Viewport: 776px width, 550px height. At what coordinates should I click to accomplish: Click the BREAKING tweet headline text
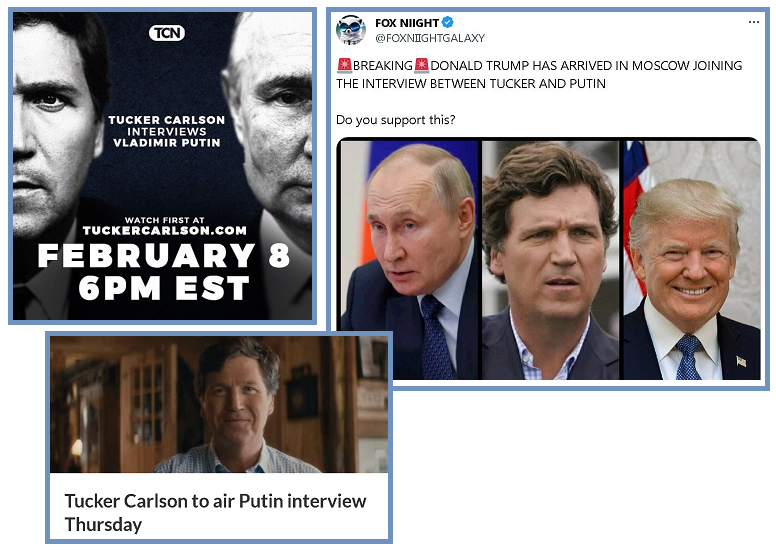click(x=539, y=74)
